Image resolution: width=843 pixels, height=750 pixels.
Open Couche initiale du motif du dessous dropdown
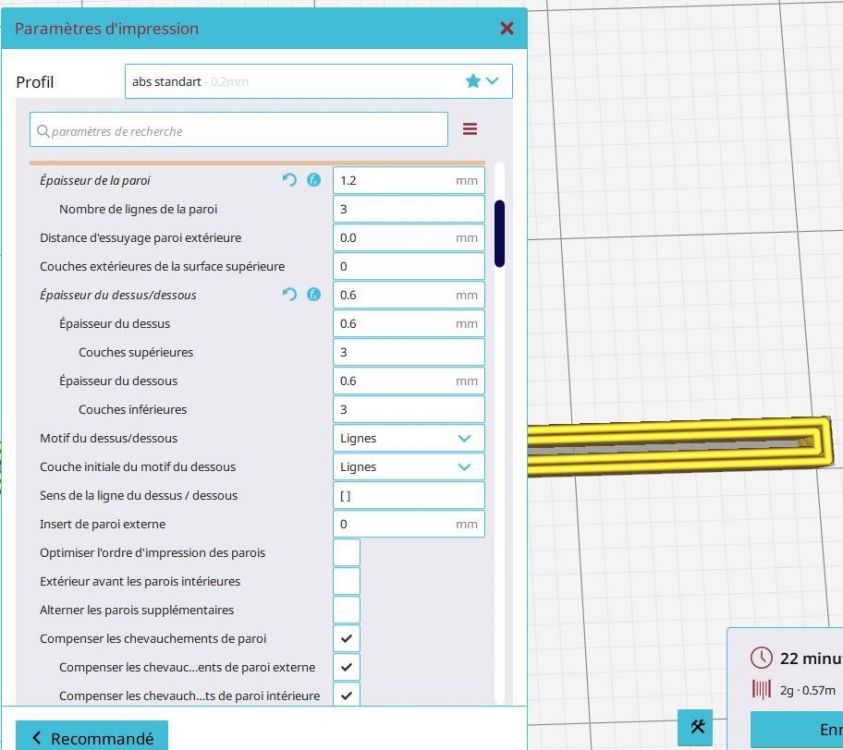[409, 467]
